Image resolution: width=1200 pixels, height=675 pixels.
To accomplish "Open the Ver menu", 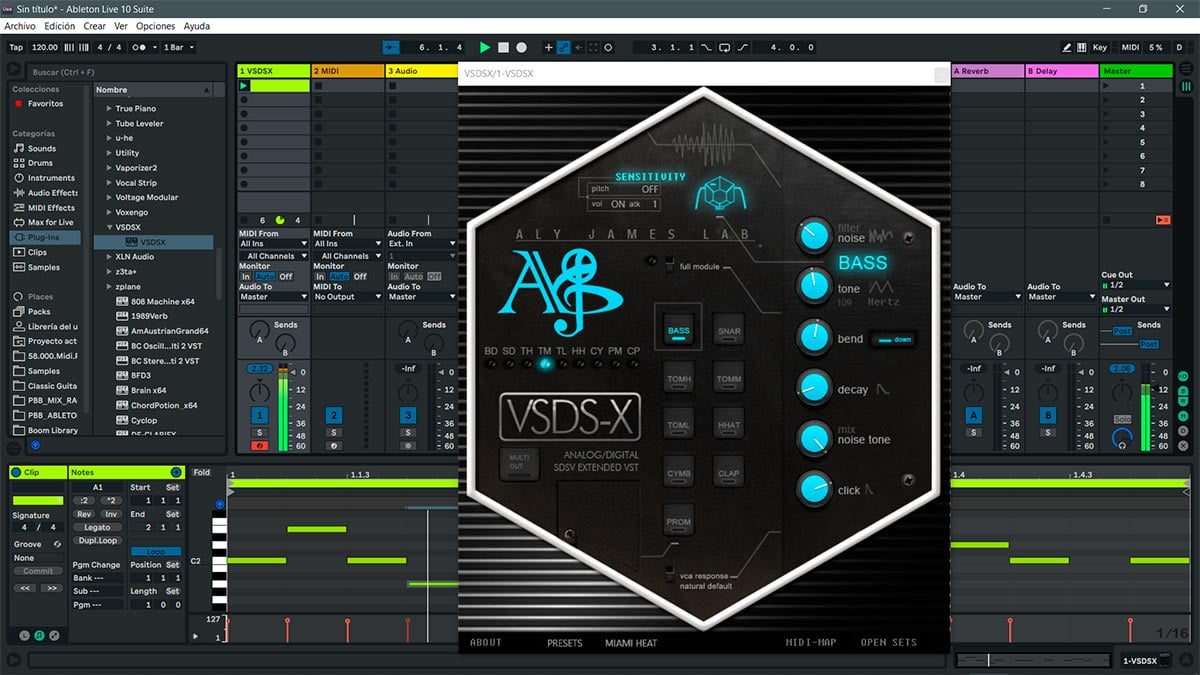I will [x=121, y=26].
